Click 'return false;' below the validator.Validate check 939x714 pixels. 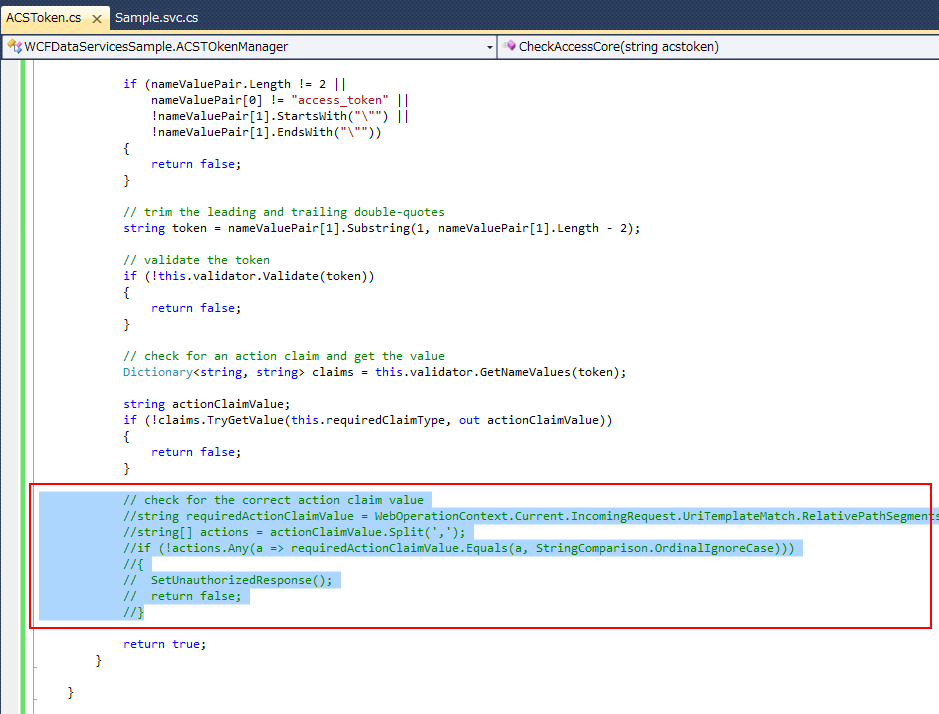tap(195, 308)
